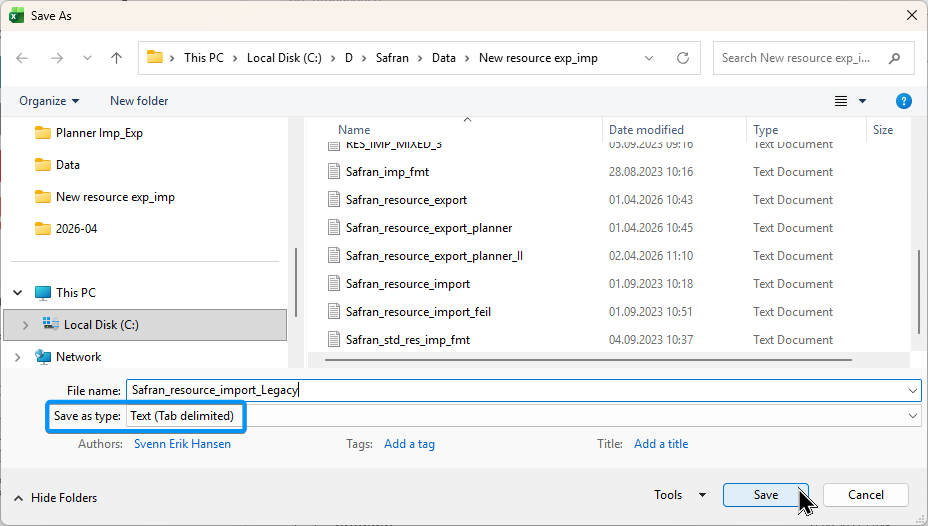This screenshot has height=526, width=928.
Task: Click the Add a tag link
Action: (x=409, y=444)
